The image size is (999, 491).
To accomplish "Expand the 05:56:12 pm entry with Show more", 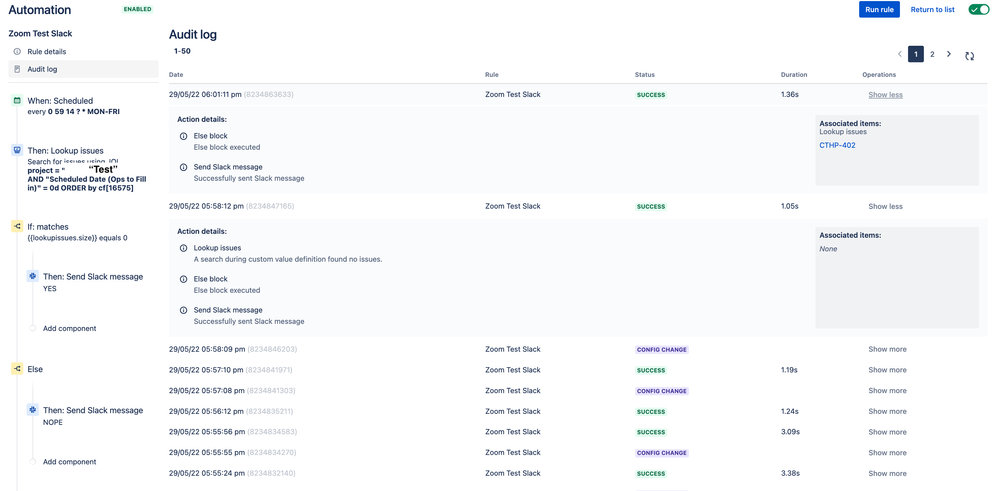I will point(887,411).
